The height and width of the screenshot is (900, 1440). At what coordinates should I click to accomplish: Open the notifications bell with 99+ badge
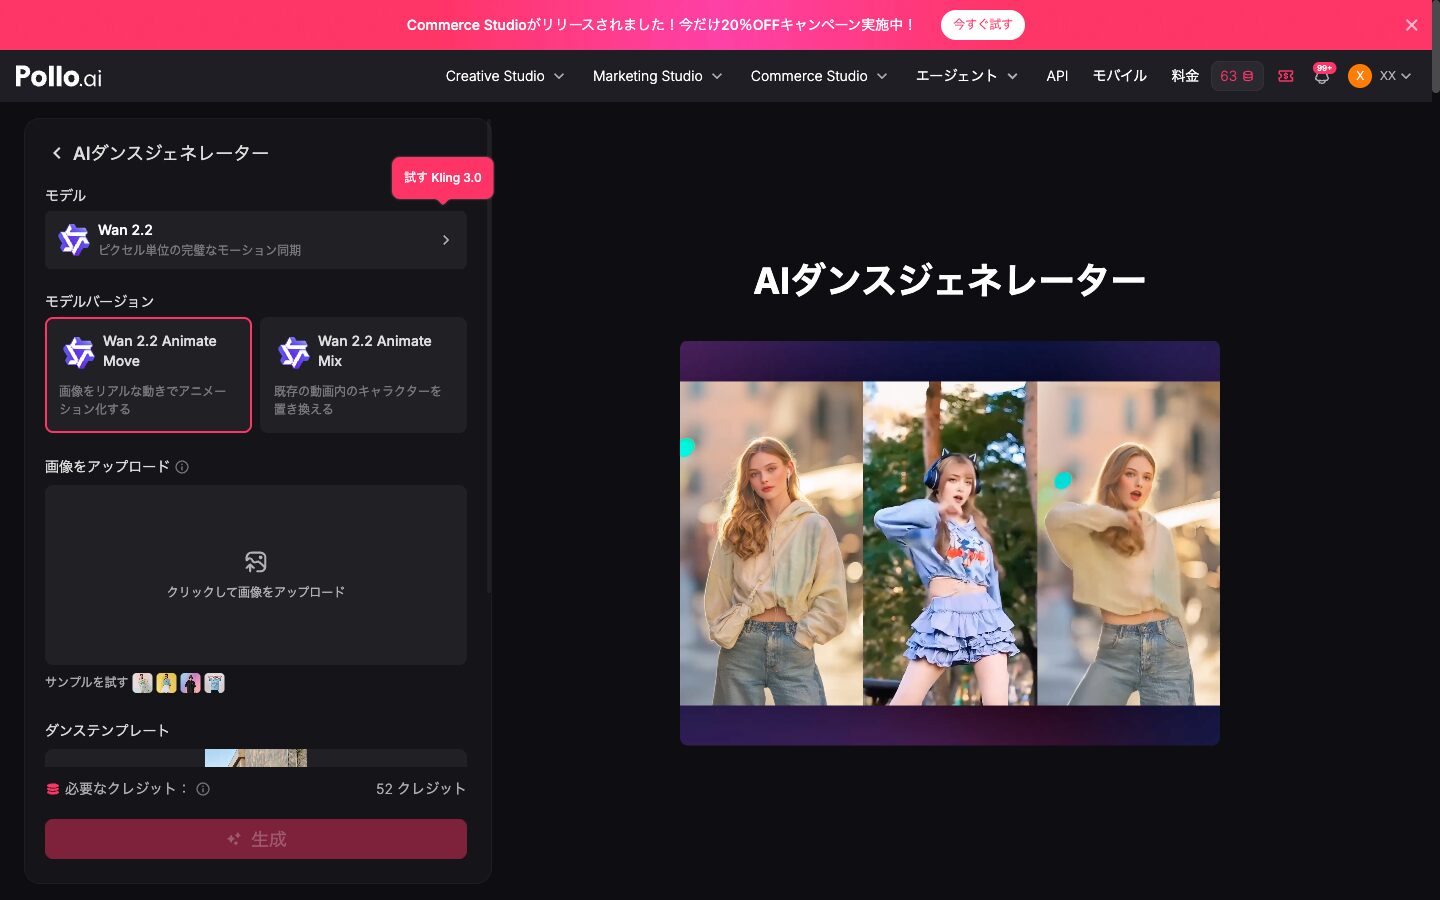click(x=1322, y=76)
